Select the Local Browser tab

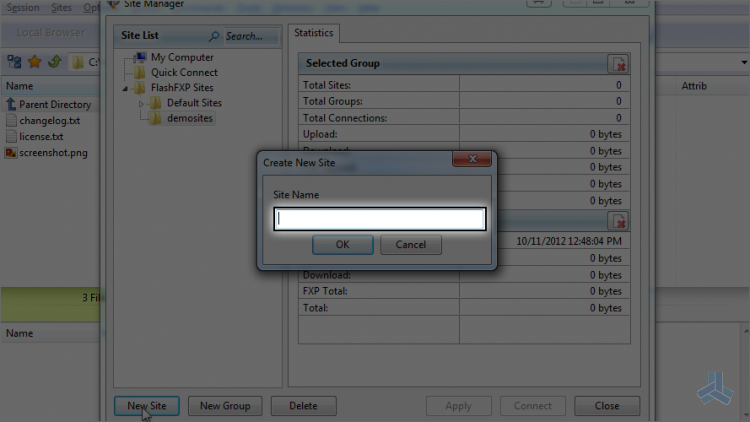(x=51, y=33)
